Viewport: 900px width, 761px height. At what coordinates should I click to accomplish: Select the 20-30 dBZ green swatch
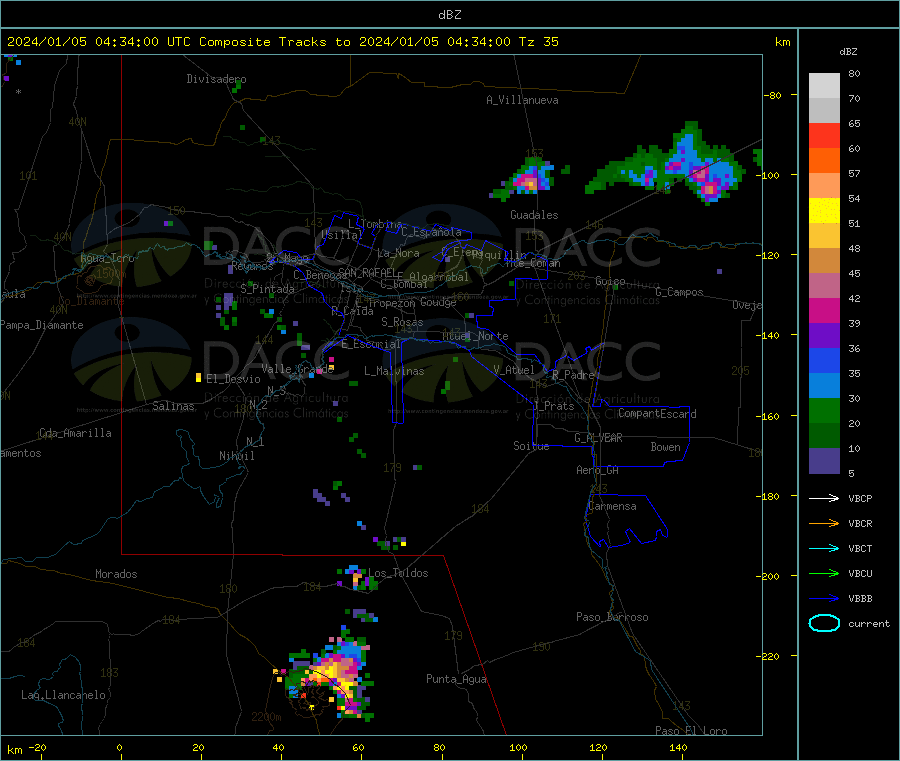click(824, 410)
